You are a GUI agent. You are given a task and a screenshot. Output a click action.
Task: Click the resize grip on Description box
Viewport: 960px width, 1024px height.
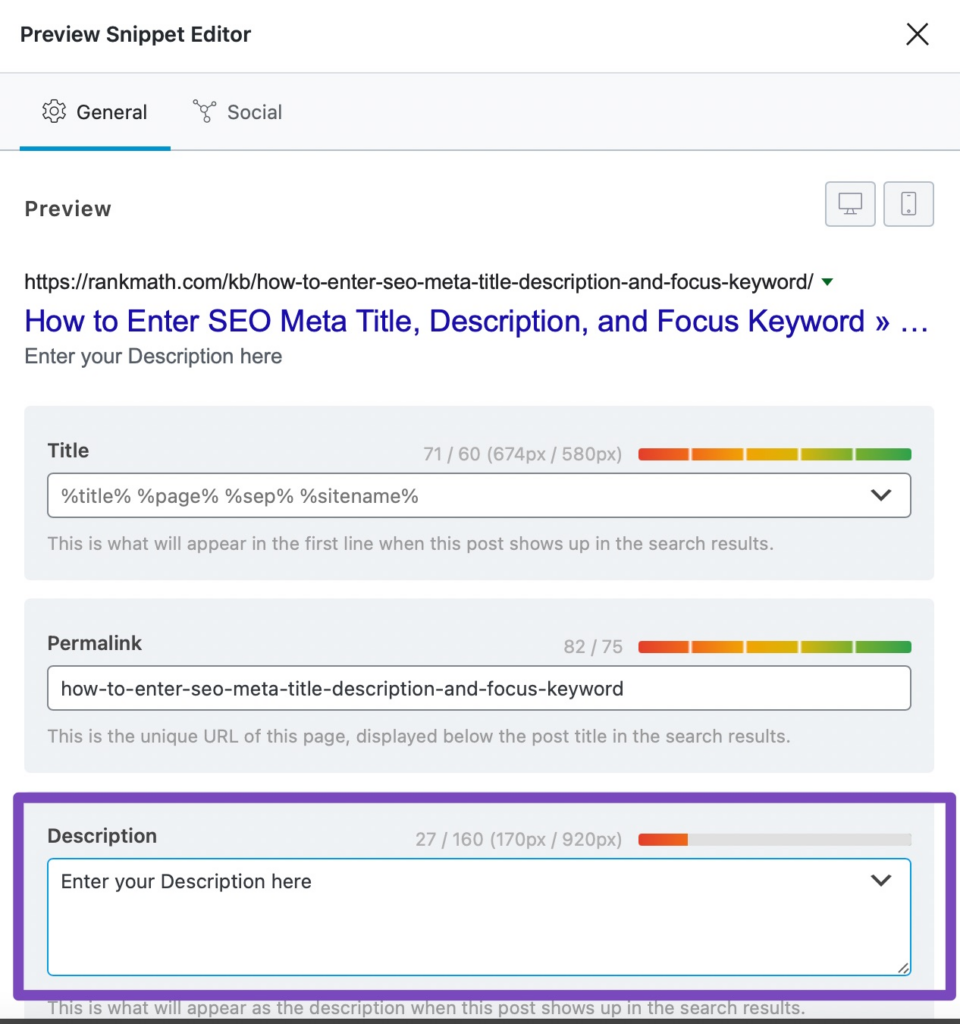tap(903, 967)
